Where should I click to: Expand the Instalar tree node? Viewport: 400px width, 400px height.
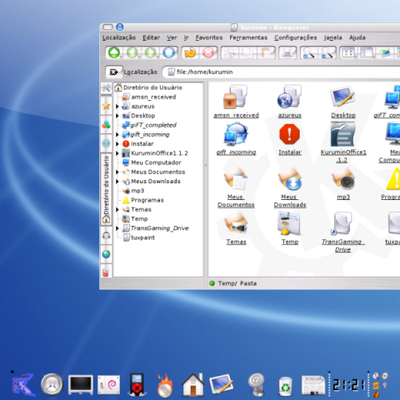117,144
